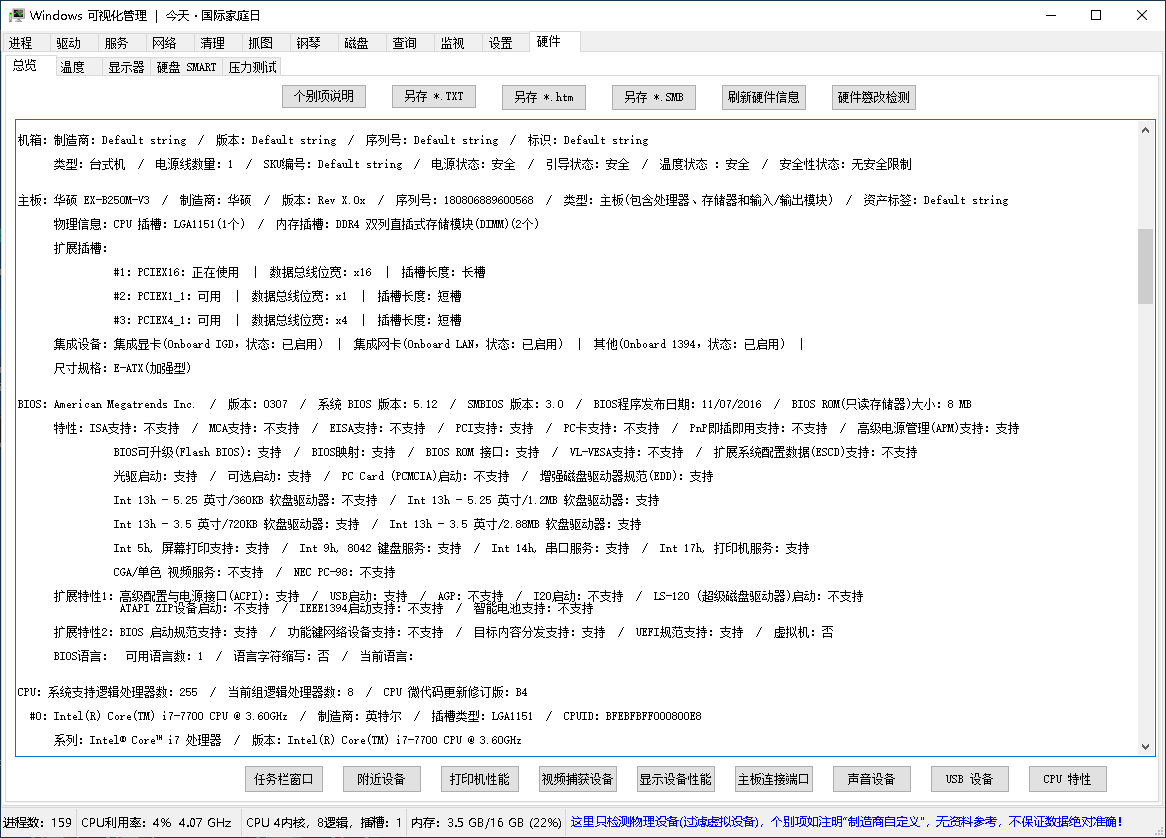Click the application icon in title bar
1166x838 pixels.
pos(16,15)
